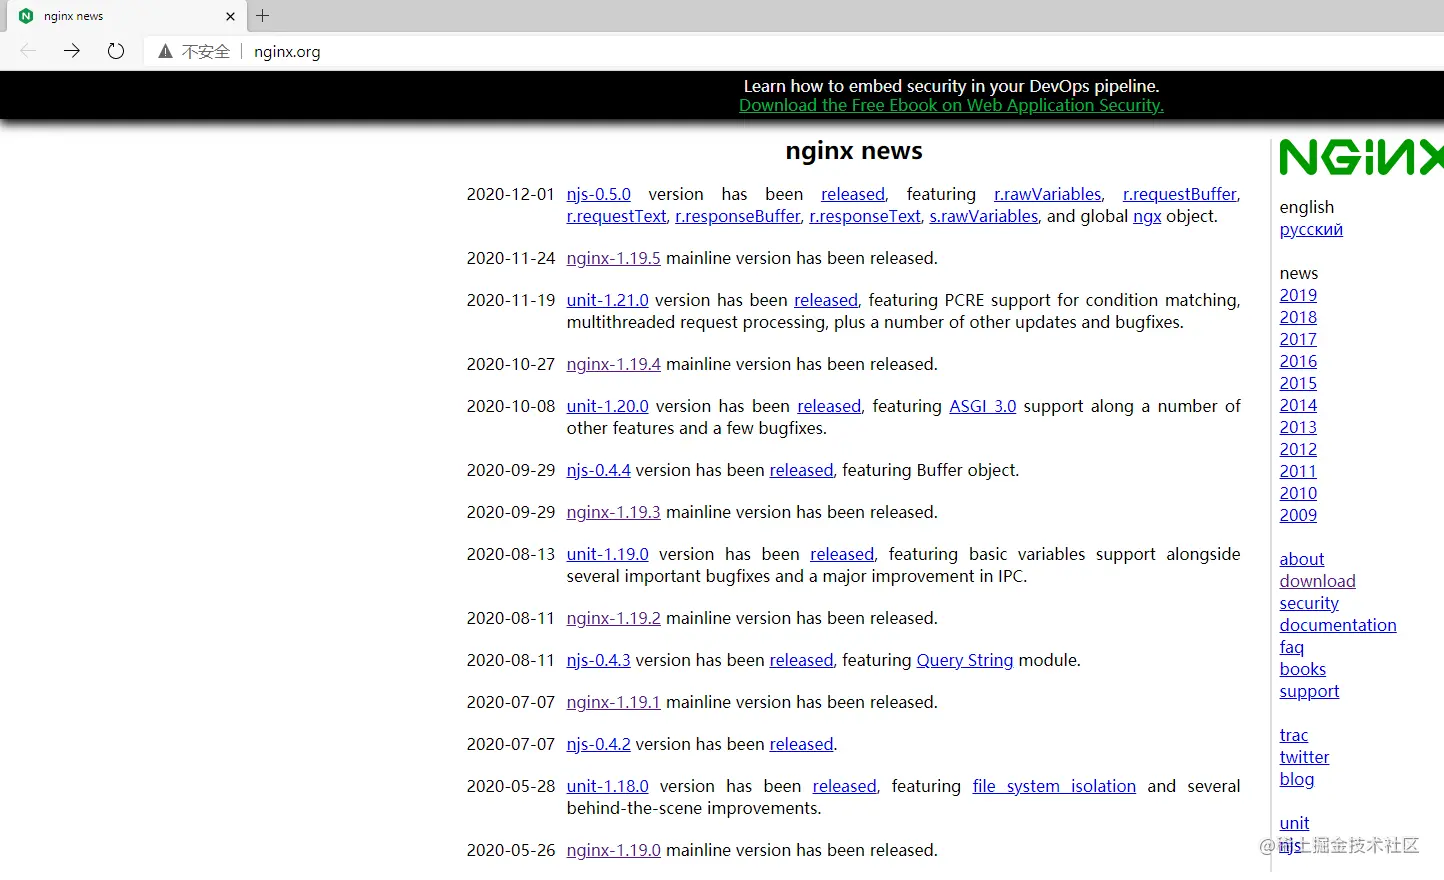Click the nginx news page heading

point(854,151)
